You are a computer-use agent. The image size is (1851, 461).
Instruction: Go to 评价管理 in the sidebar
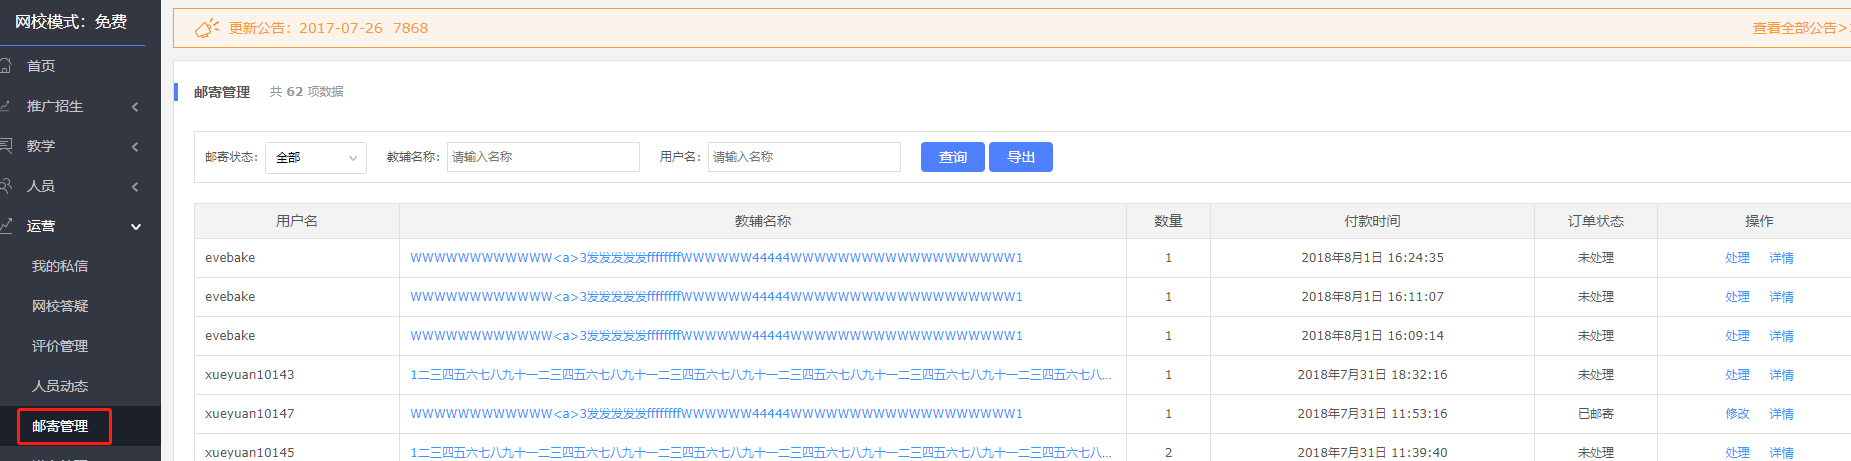[x=60, y=346]
